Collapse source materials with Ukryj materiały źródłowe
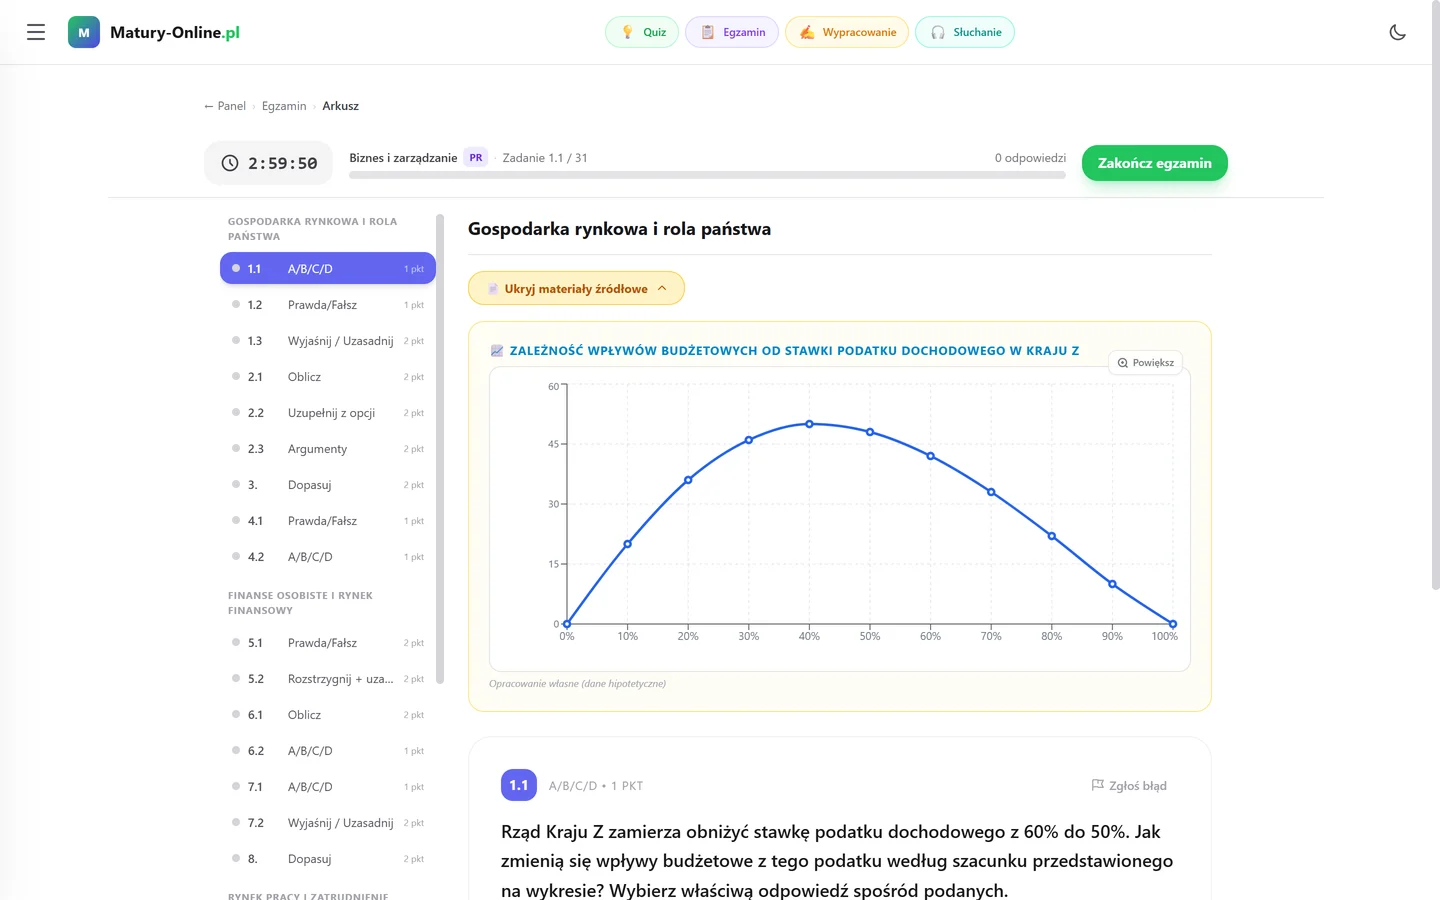Image resolution: width=1440 pixels, height=900 pixels. tap(576, 288)
